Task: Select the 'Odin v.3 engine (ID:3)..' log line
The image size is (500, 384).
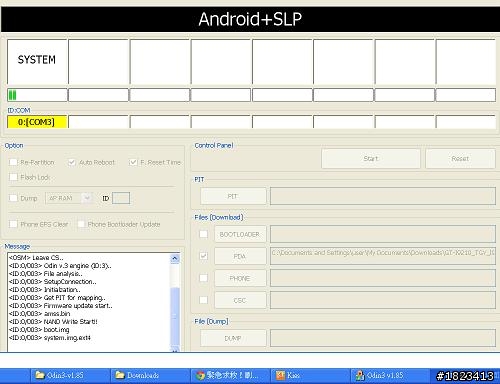Action: [x=60, y=266]
